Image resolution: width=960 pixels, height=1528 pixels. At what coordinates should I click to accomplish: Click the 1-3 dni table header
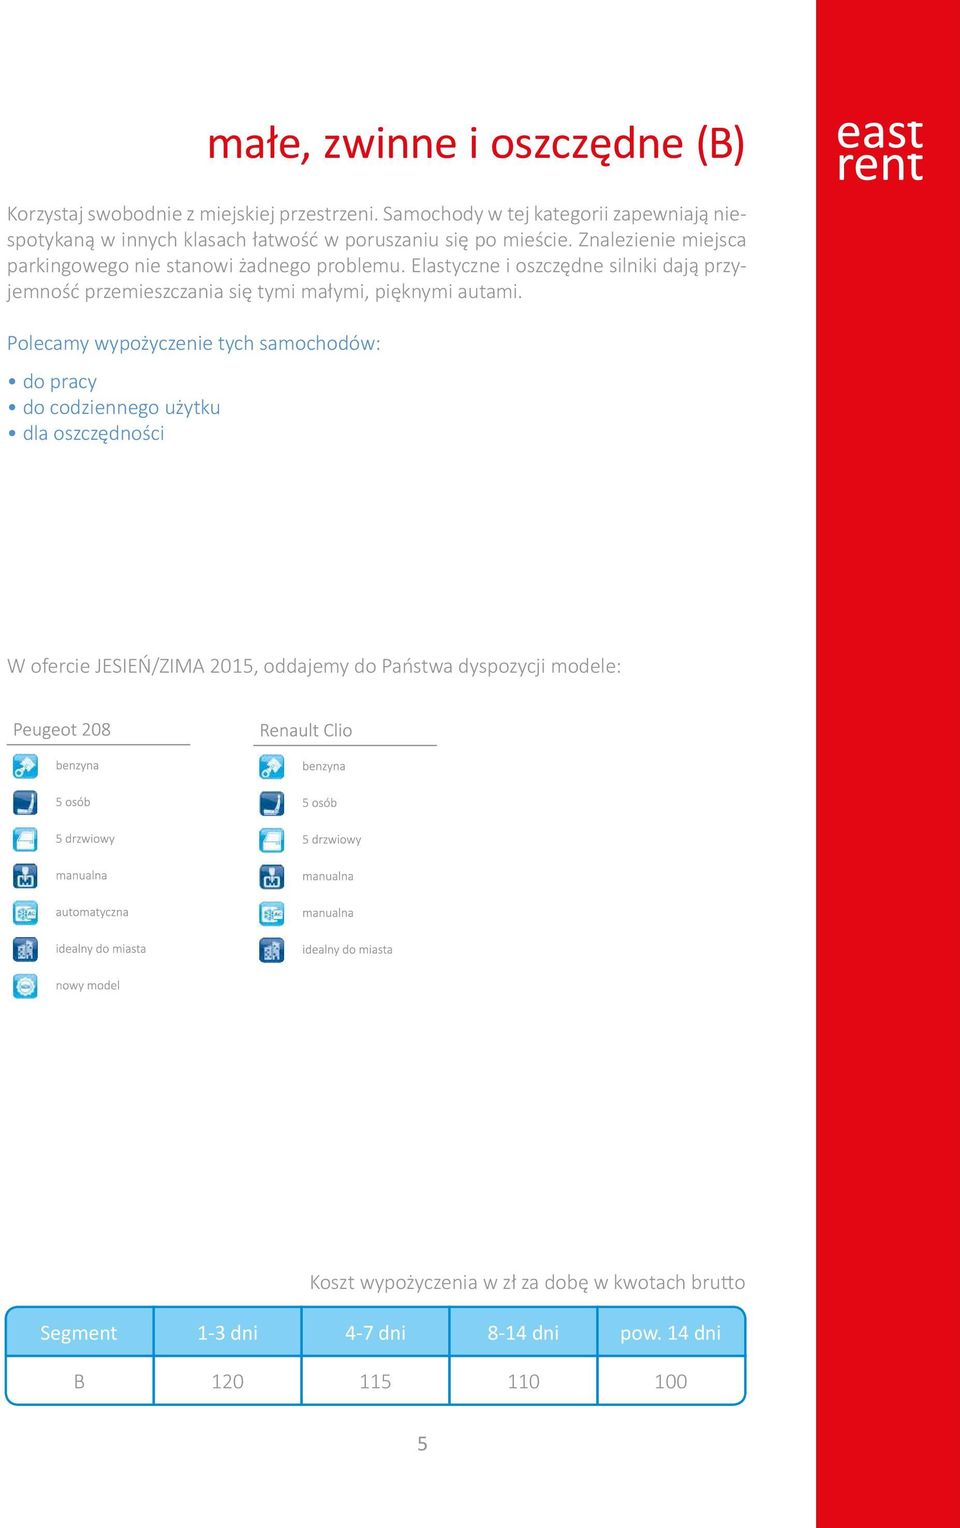(228, 1333)
